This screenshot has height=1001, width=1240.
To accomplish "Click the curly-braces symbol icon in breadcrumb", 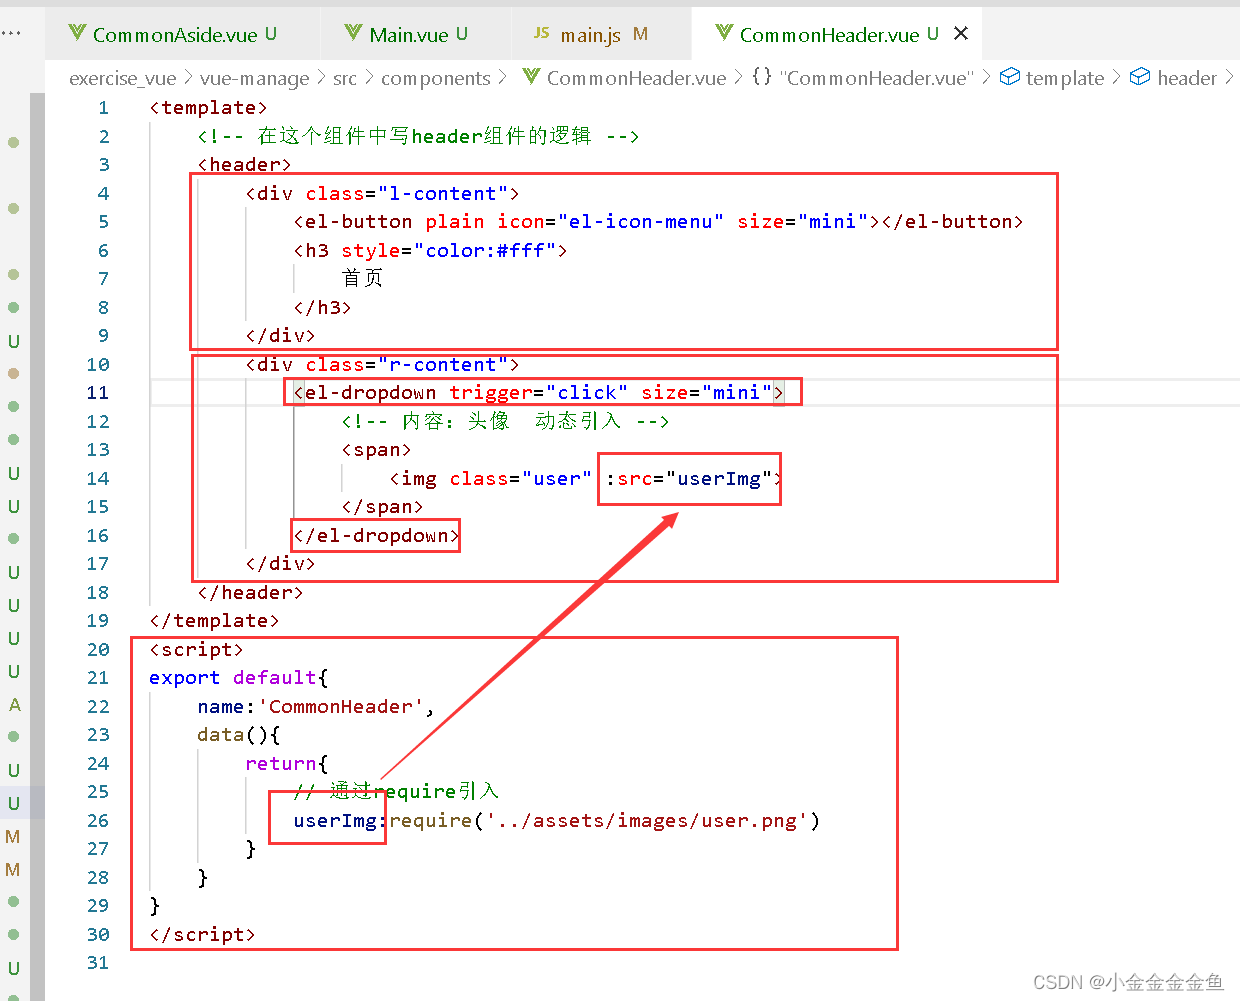I will (762, 77).
